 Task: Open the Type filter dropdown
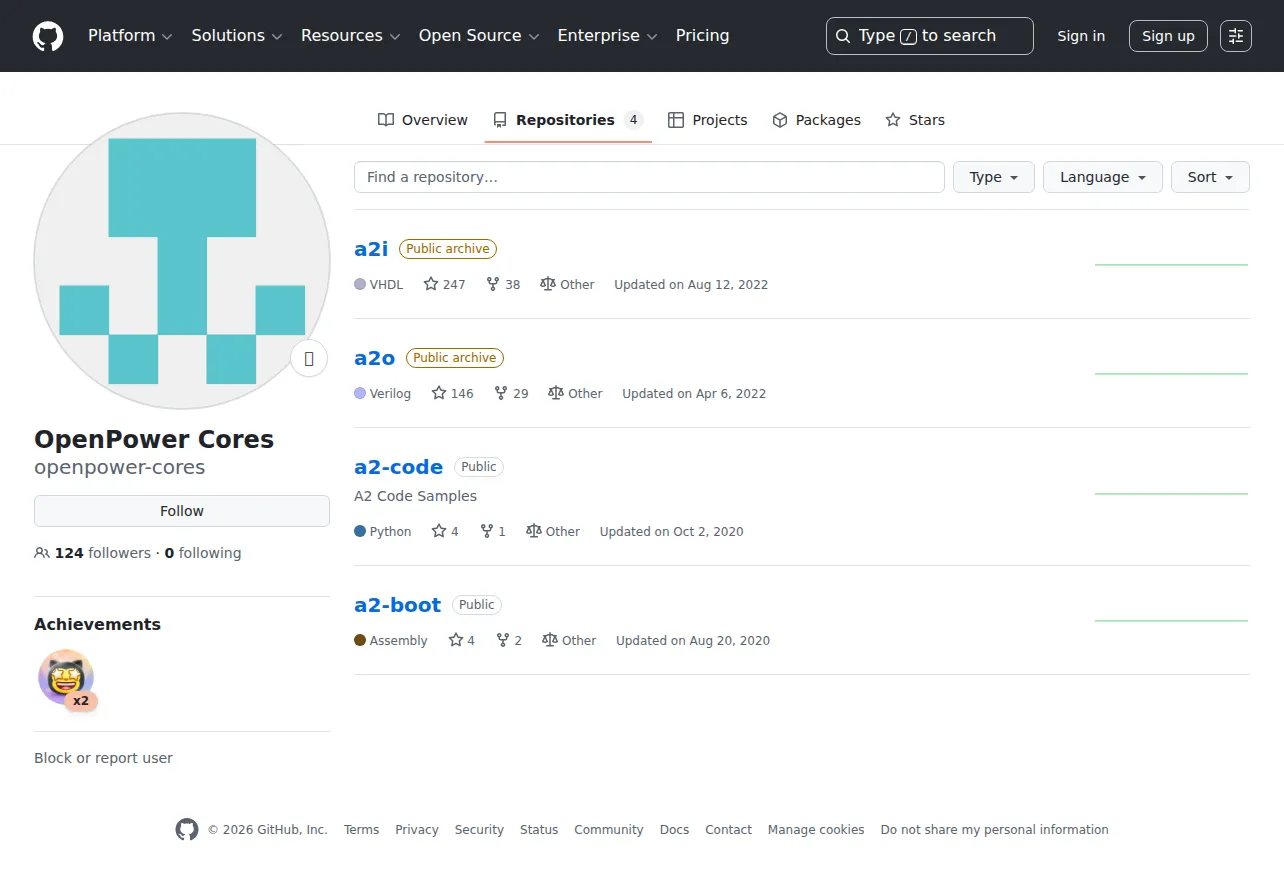pyautogui.click(x=994, y=177)
